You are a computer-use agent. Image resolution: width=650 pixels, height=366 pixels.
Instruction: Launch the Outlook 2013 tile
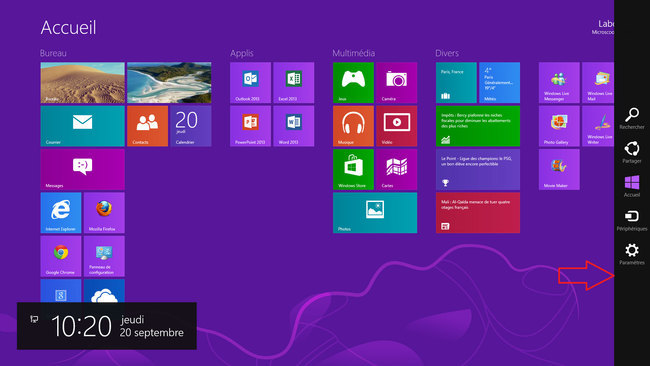pos(250,82)
